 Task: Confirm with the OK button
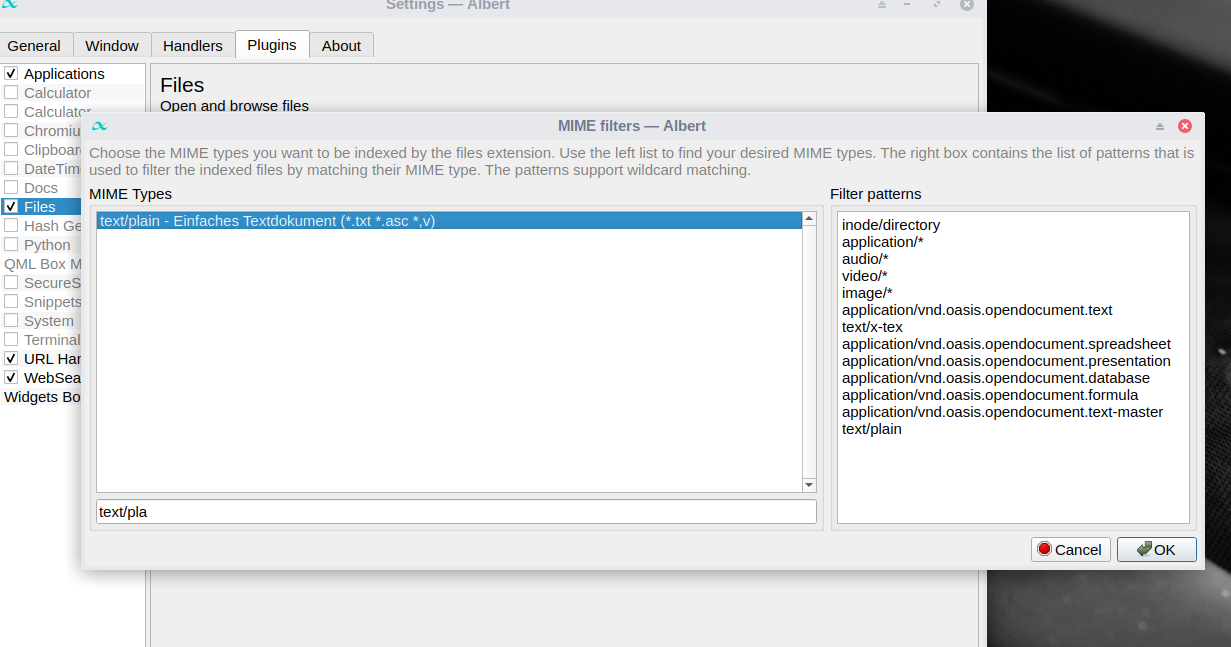(x=1157, y=549)
